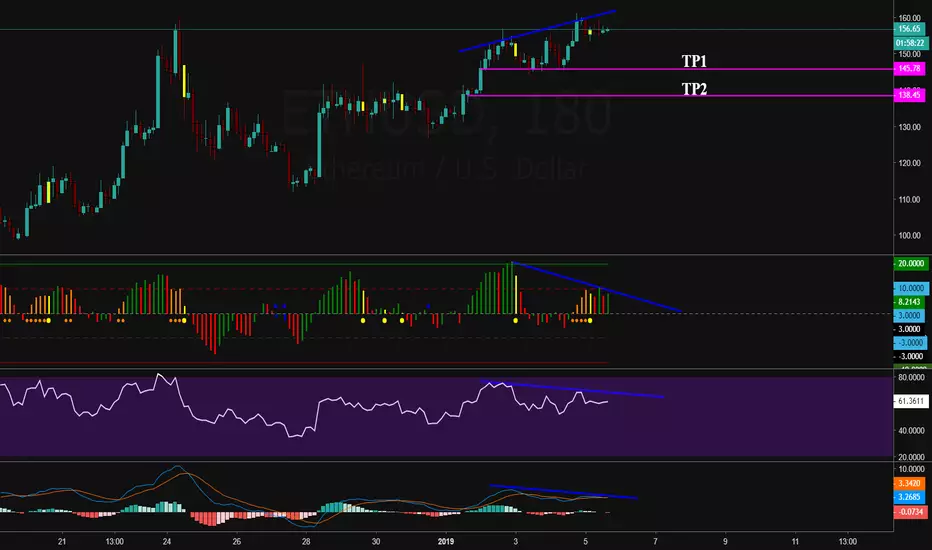Click the blue 10.0000 histogram level label

click(x=911, y=288)
